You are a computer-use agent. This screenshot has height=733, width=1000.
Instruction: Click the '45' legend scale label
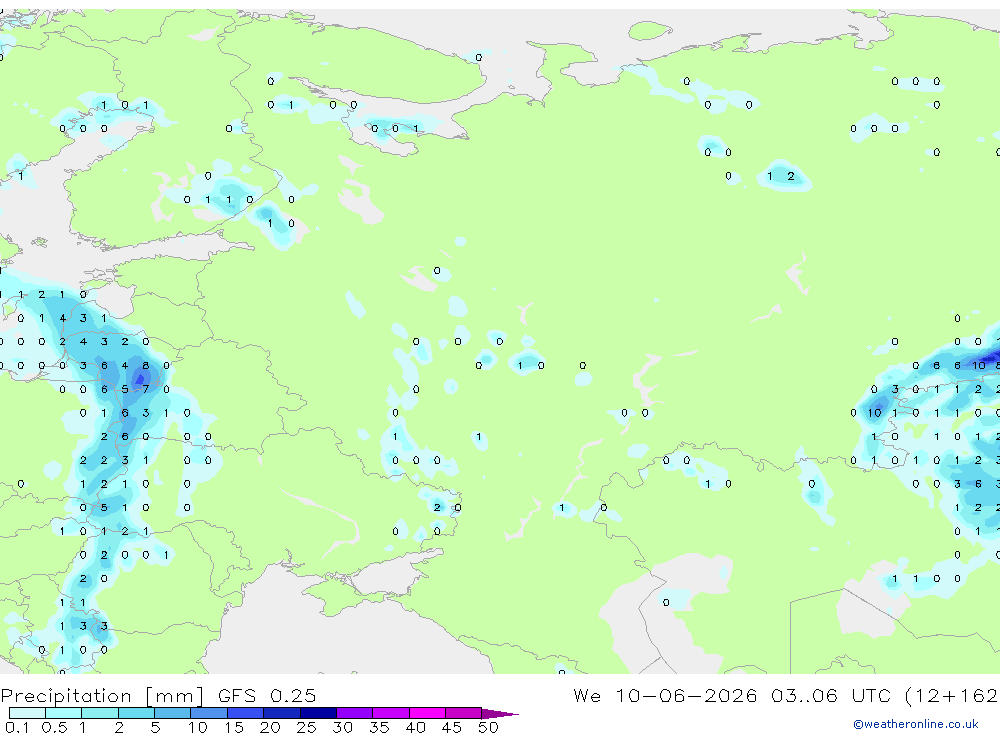452,727
